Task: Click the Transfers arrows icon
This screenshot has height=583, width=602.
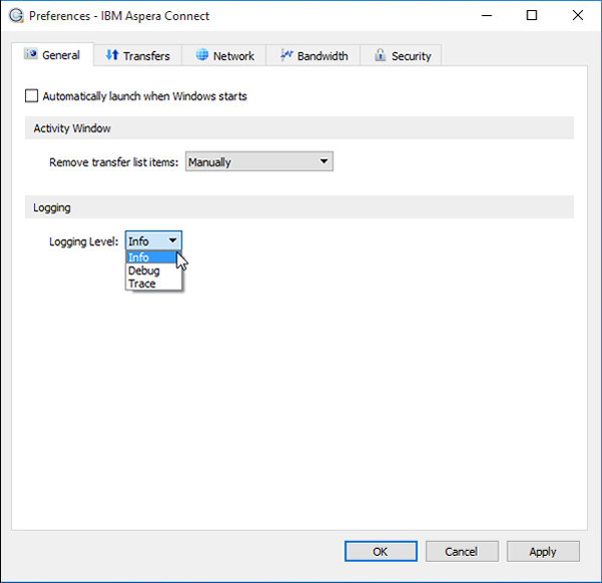Action: pyautogui.click(x=112, y=56)
